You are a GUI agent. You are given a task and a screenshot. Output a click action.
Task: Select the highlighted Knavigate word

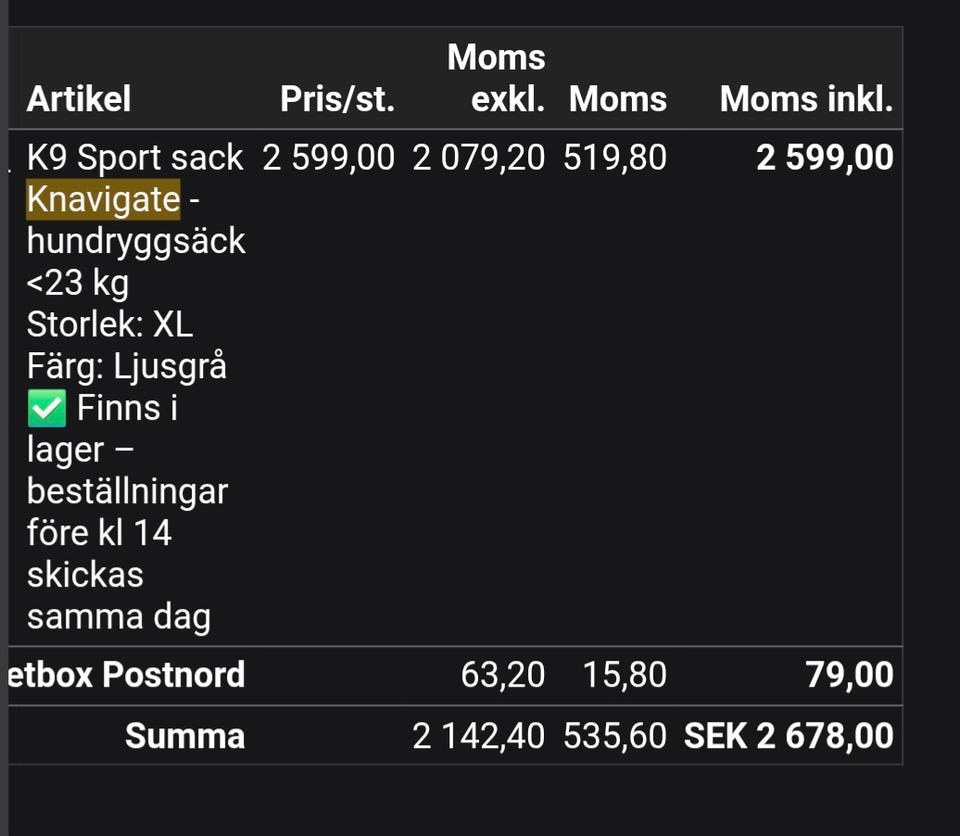coord(103,199)
